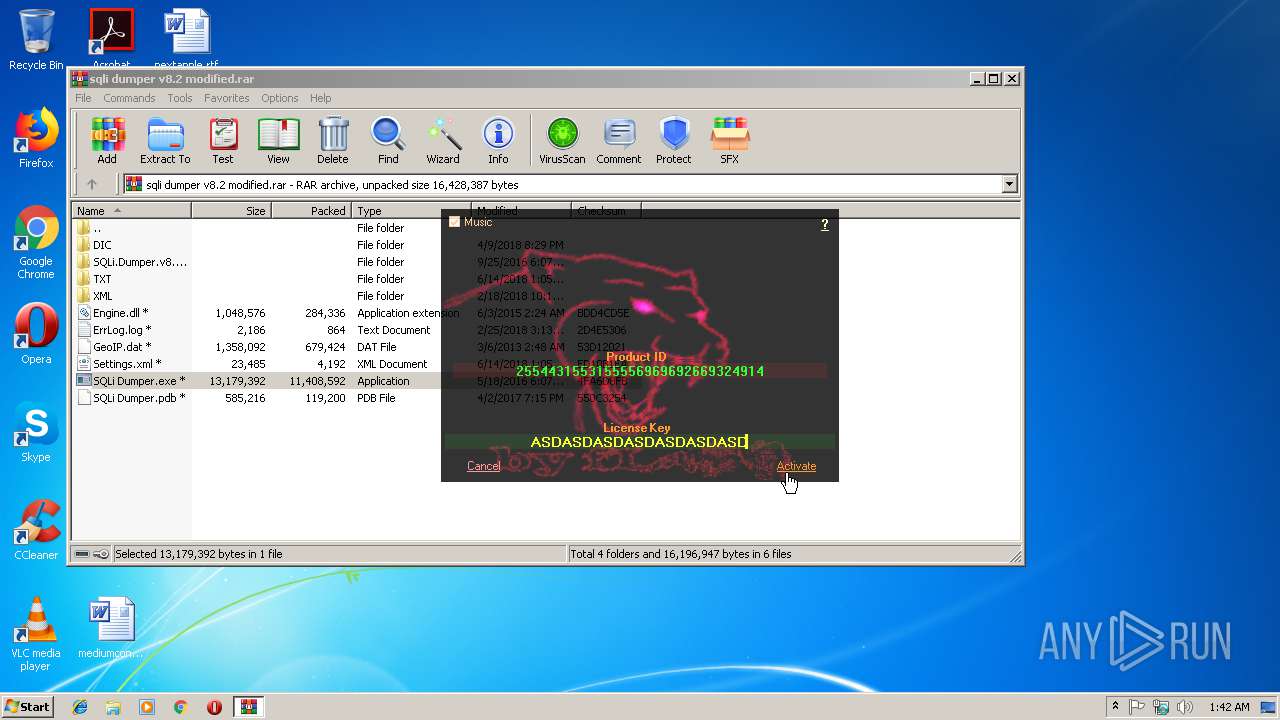The height and width of the screenshot is (720, 1280).
Task: Click the Cancel link in the dialog
Action: (x=483, y=466)
